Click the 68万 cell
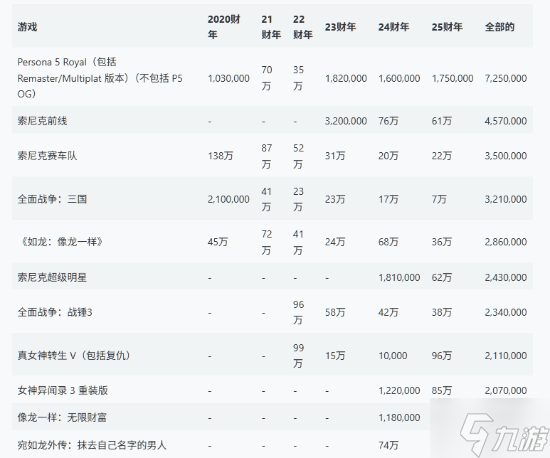The height and width of the screenshot is (458, 550). [388, 242]
